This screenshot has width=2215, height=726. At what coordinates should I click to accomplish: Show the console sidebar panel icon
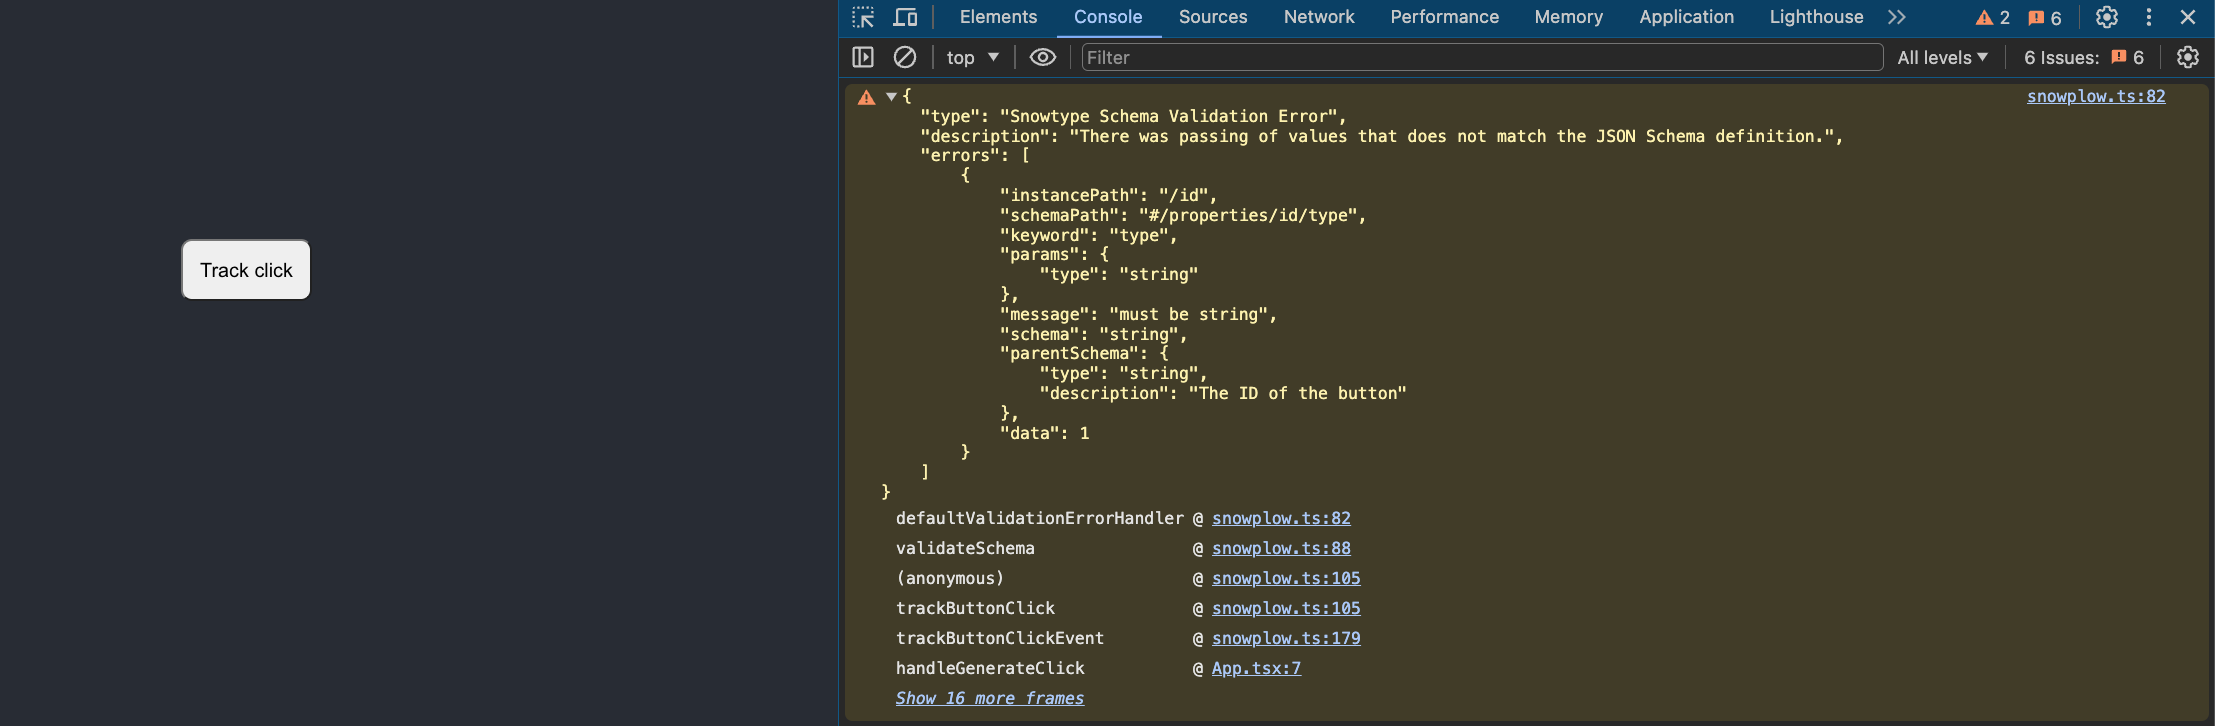(x=863, y=57)
